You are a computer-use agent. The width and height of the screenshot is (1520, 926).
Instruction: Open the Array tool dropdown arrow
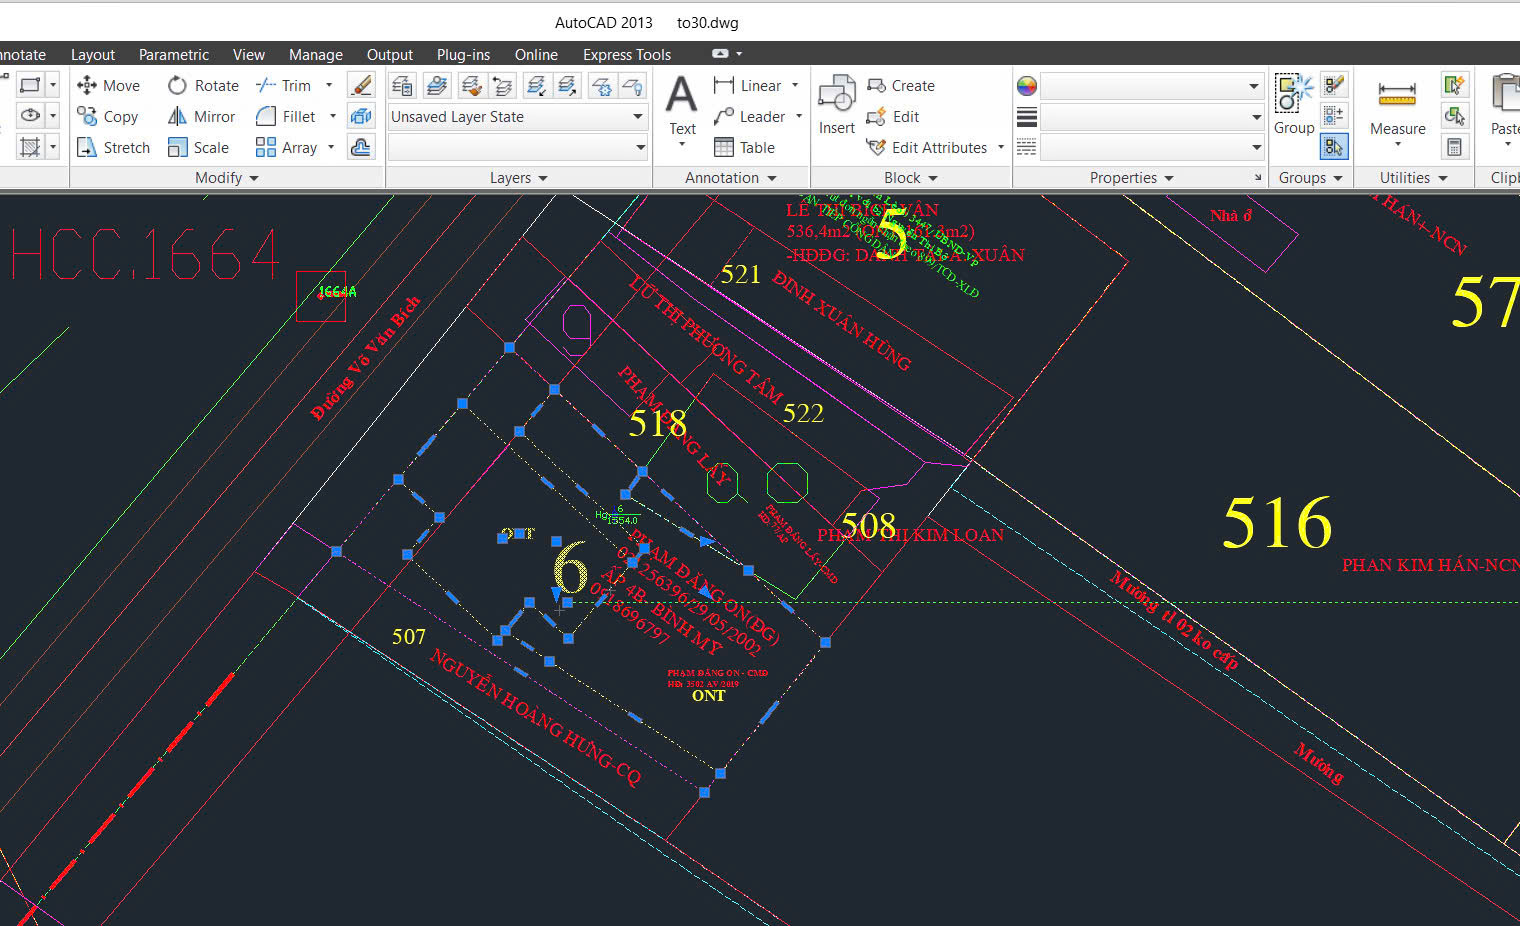click(331, 148)
